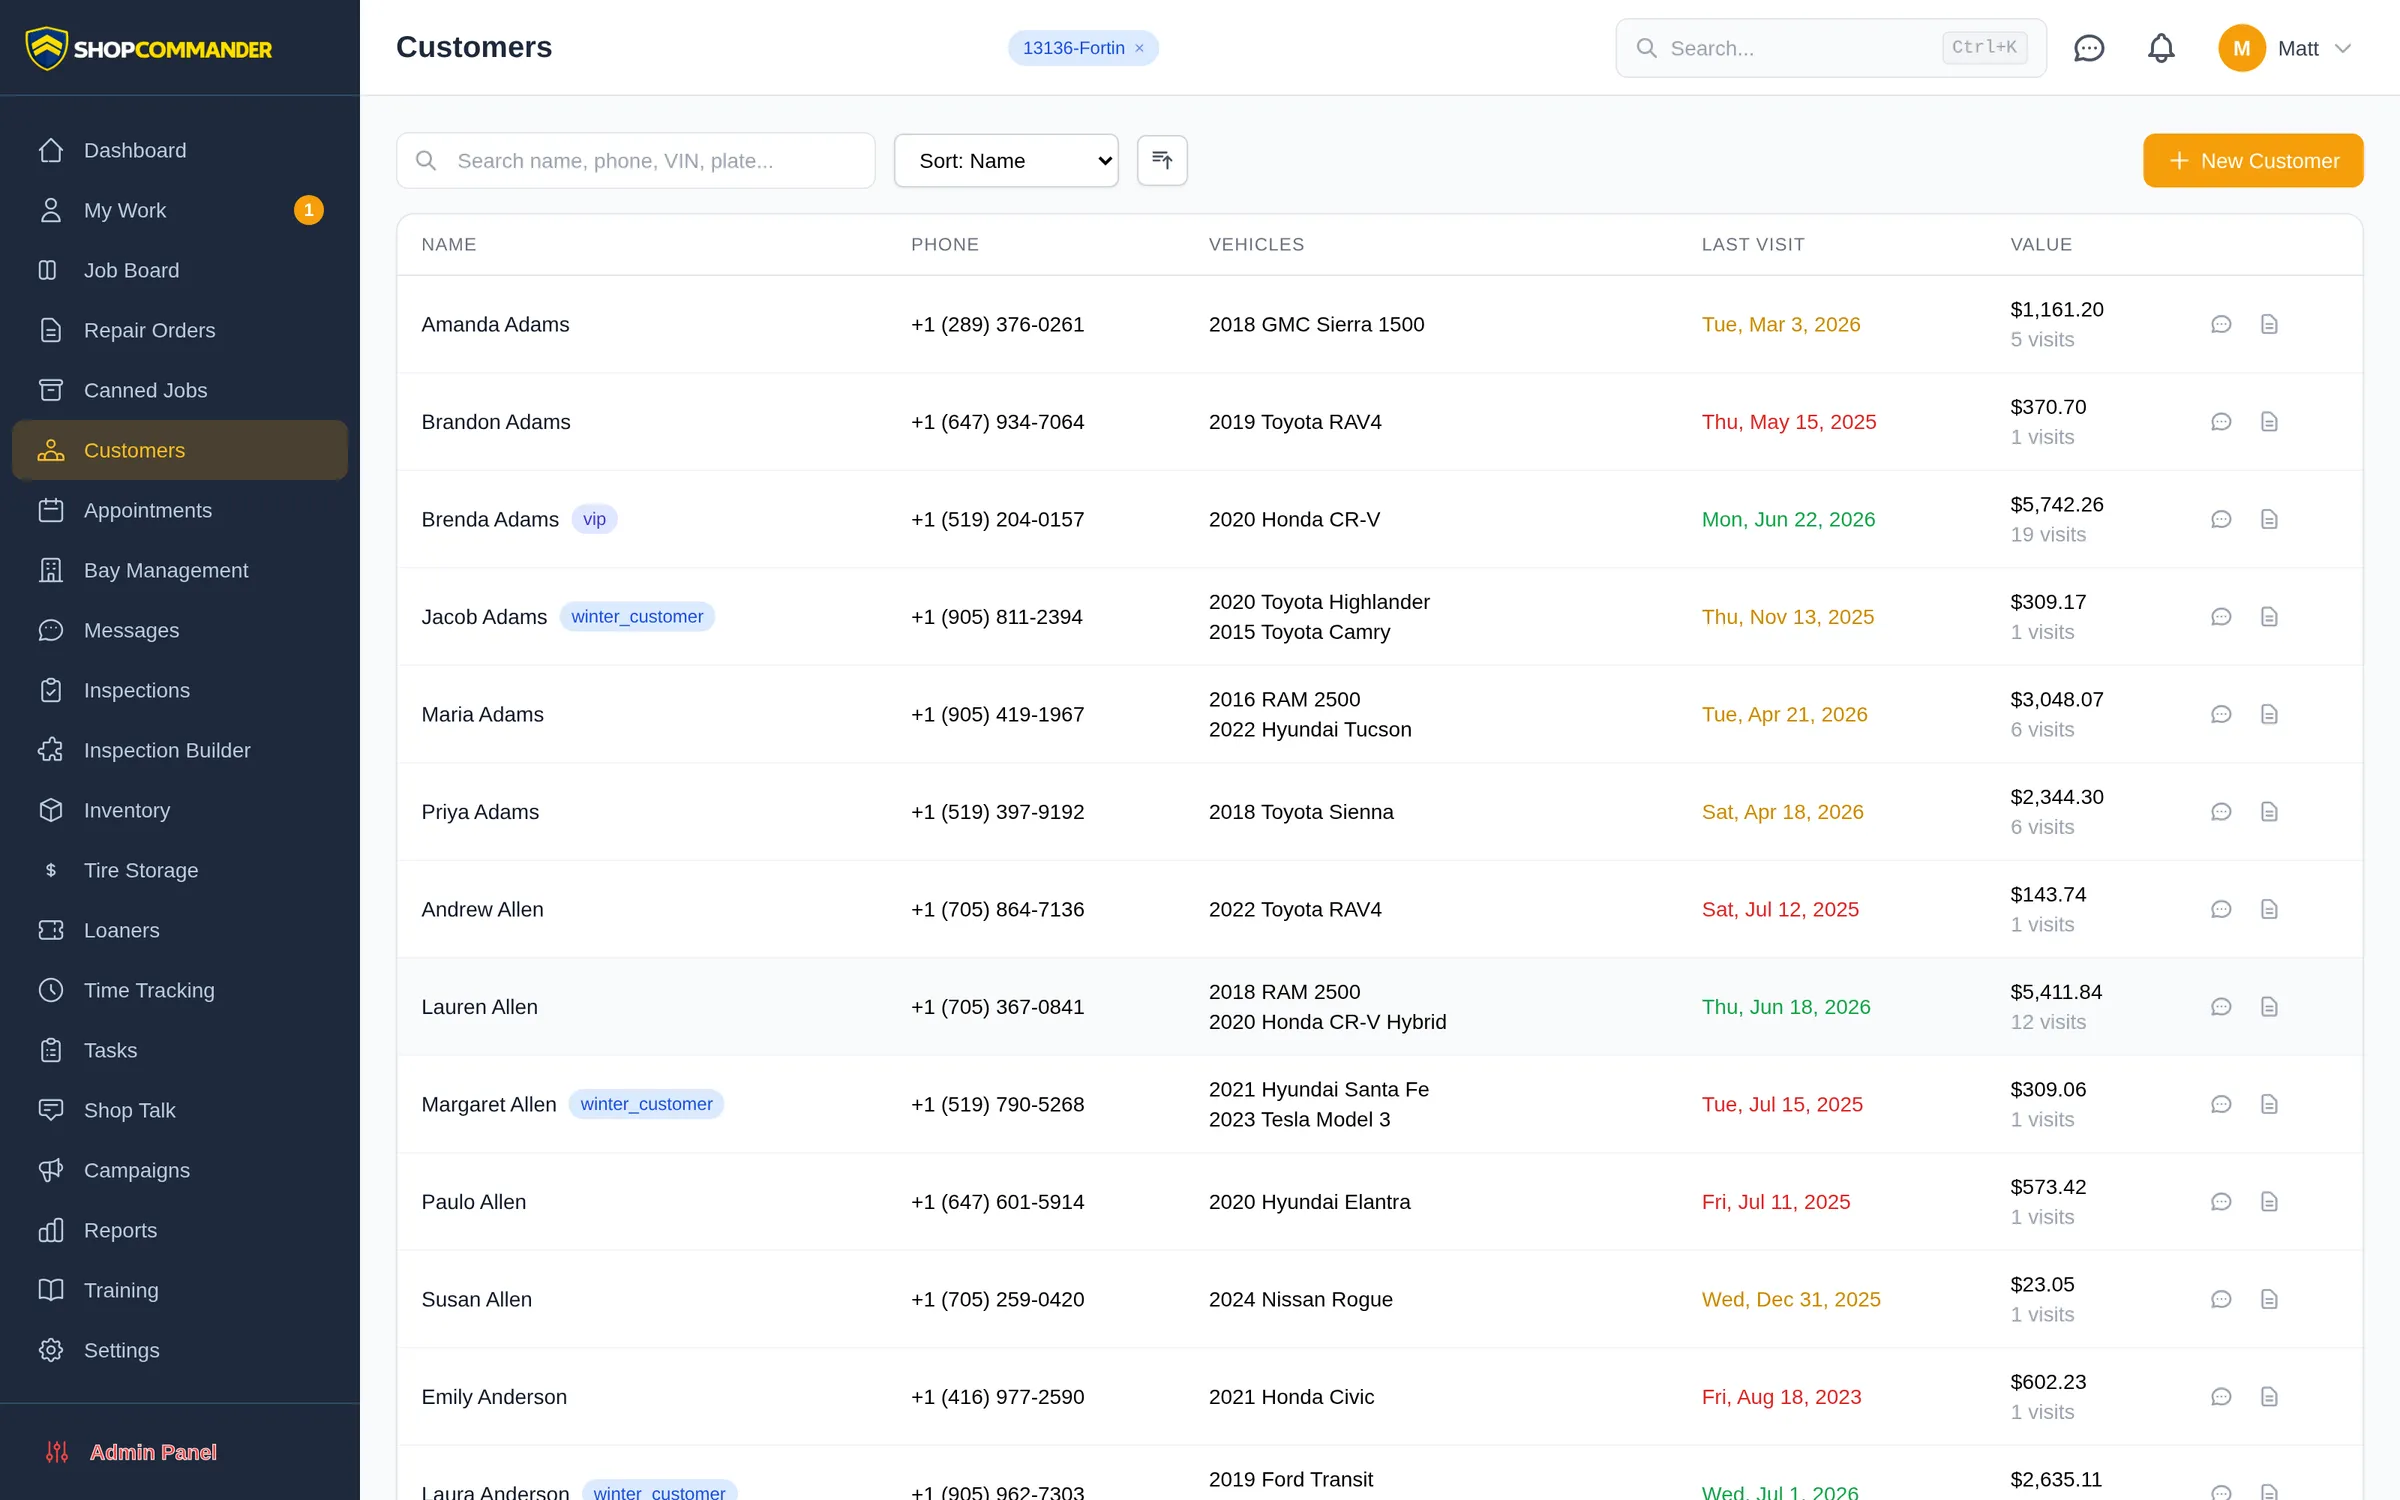Open Tasks in sidebar
Screen dimensions: 2400x1500
180,1050
